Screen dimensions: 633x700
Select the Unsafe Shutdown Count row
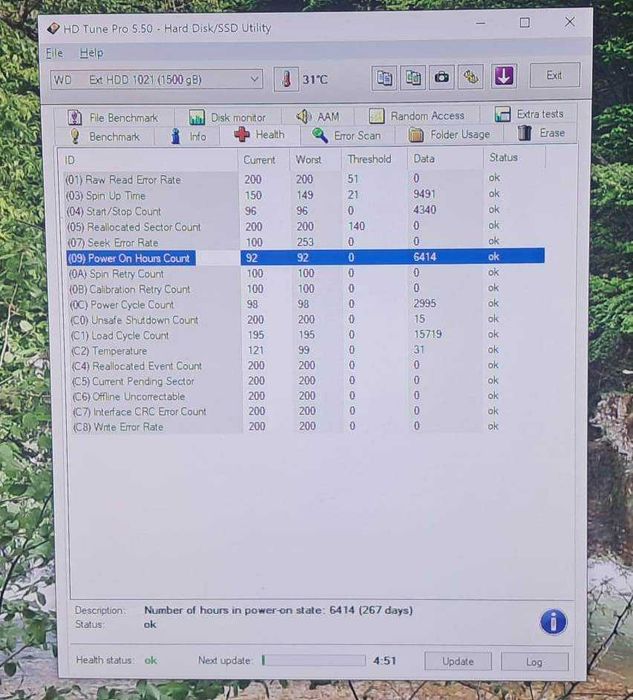click(x=306, y=320)
